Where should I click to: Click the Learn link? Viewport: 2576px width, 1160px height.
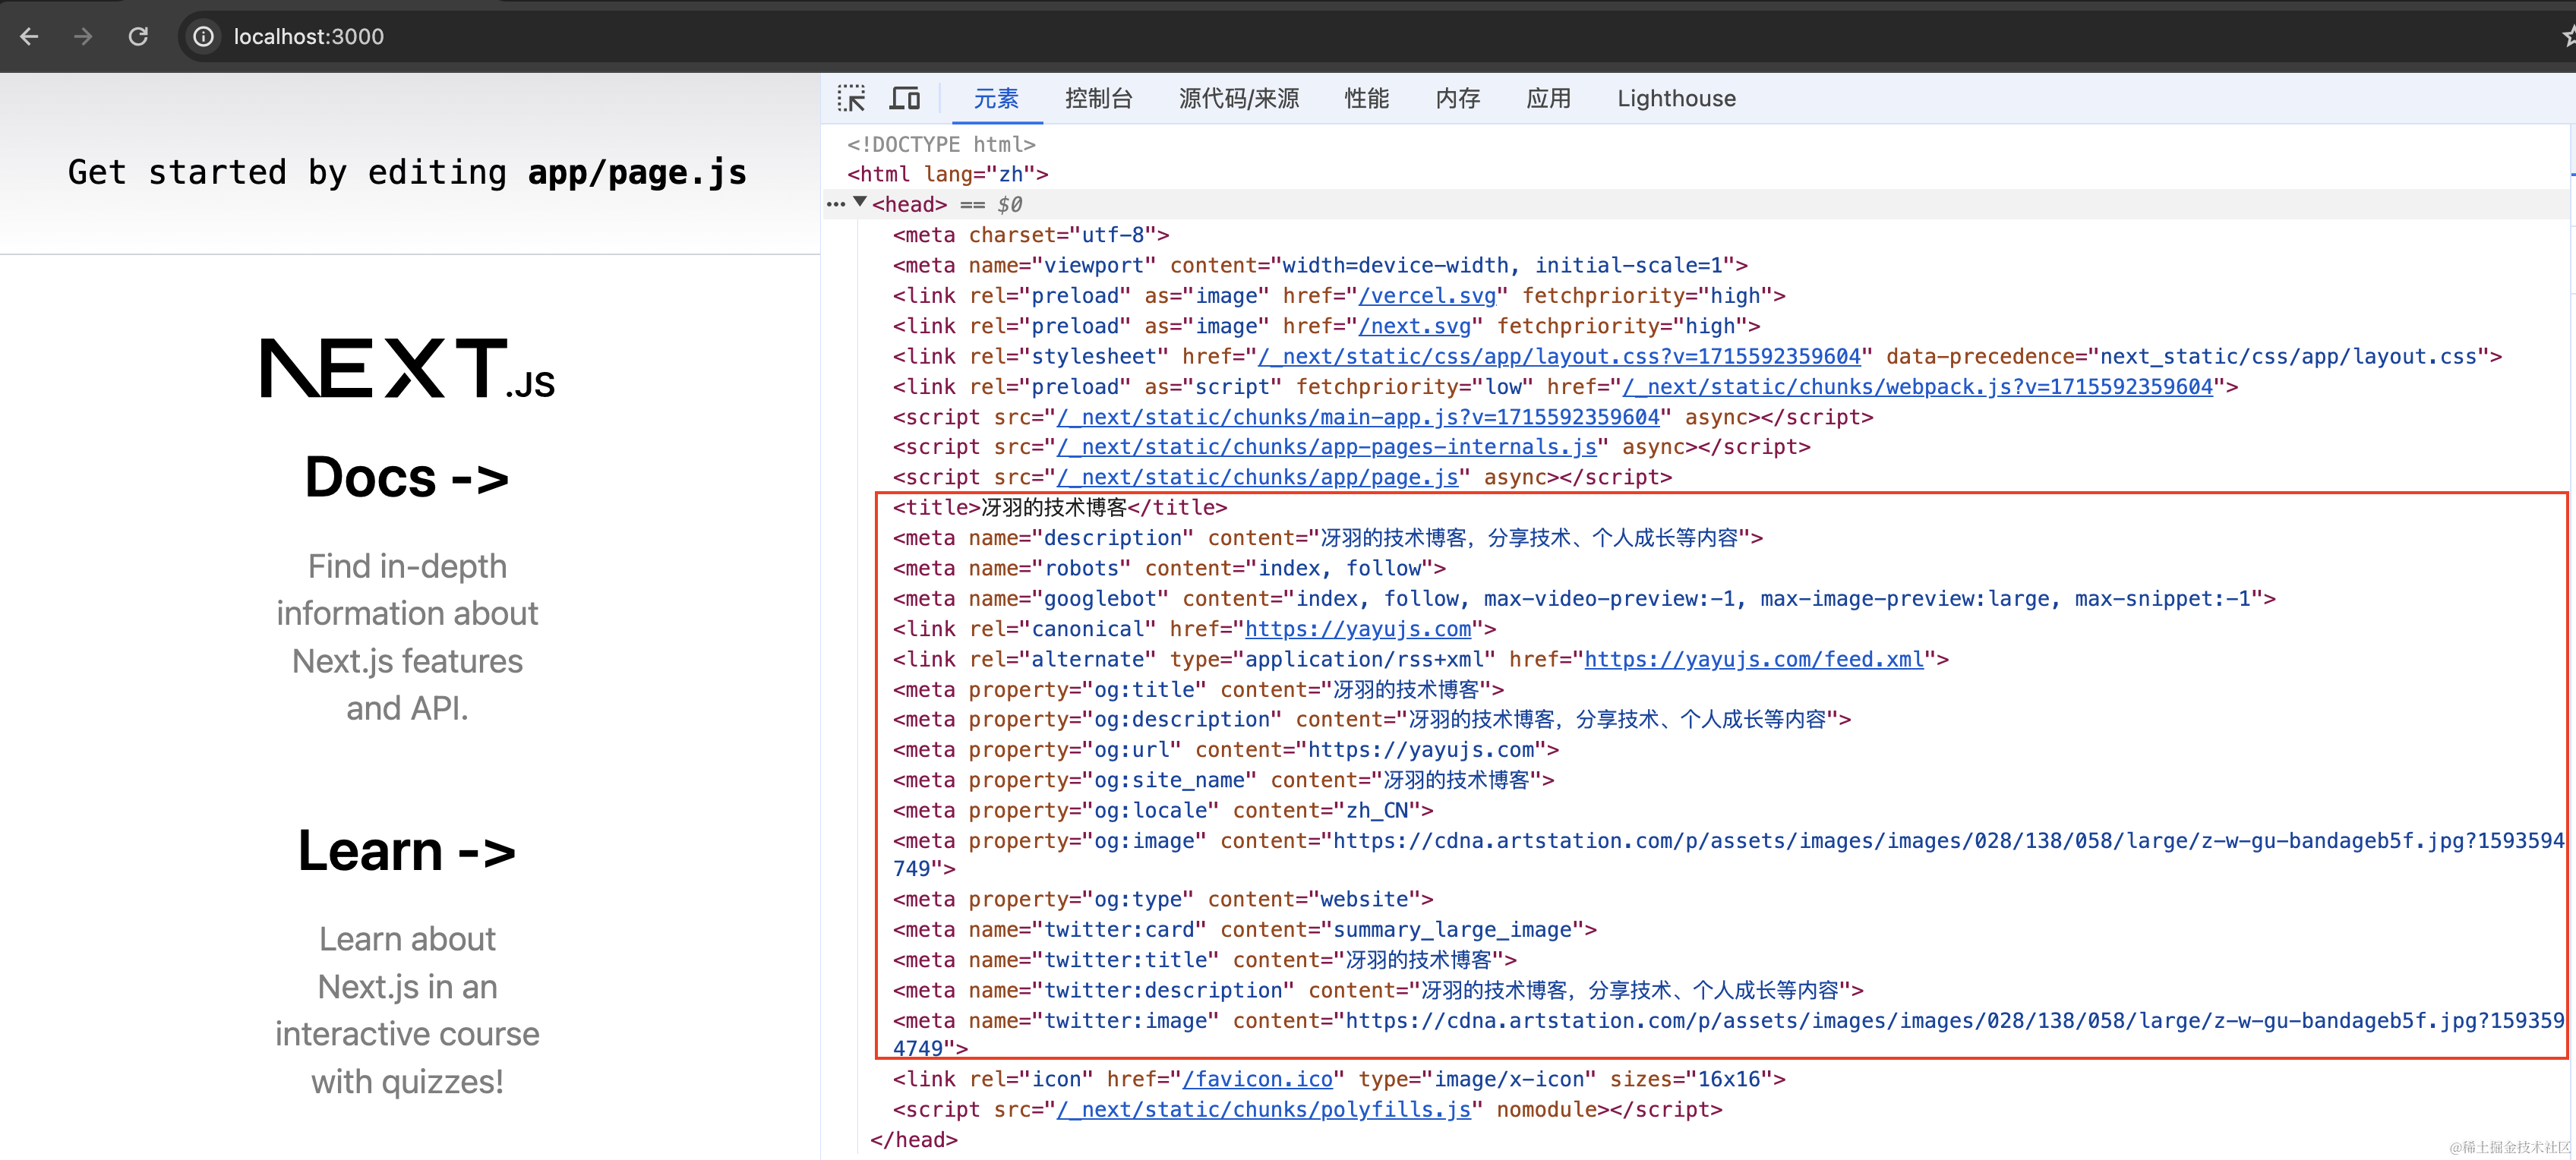(405, 851)
